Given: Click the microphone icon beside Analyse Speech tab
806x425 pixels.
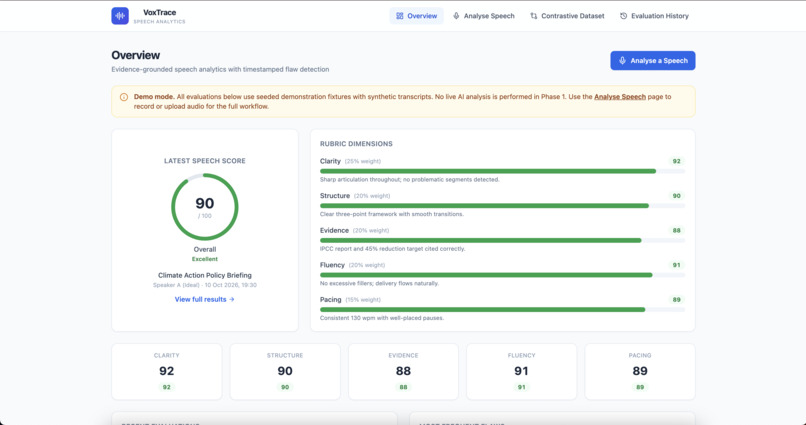Looking at the screenshot, I should click(x=456, y=16).
